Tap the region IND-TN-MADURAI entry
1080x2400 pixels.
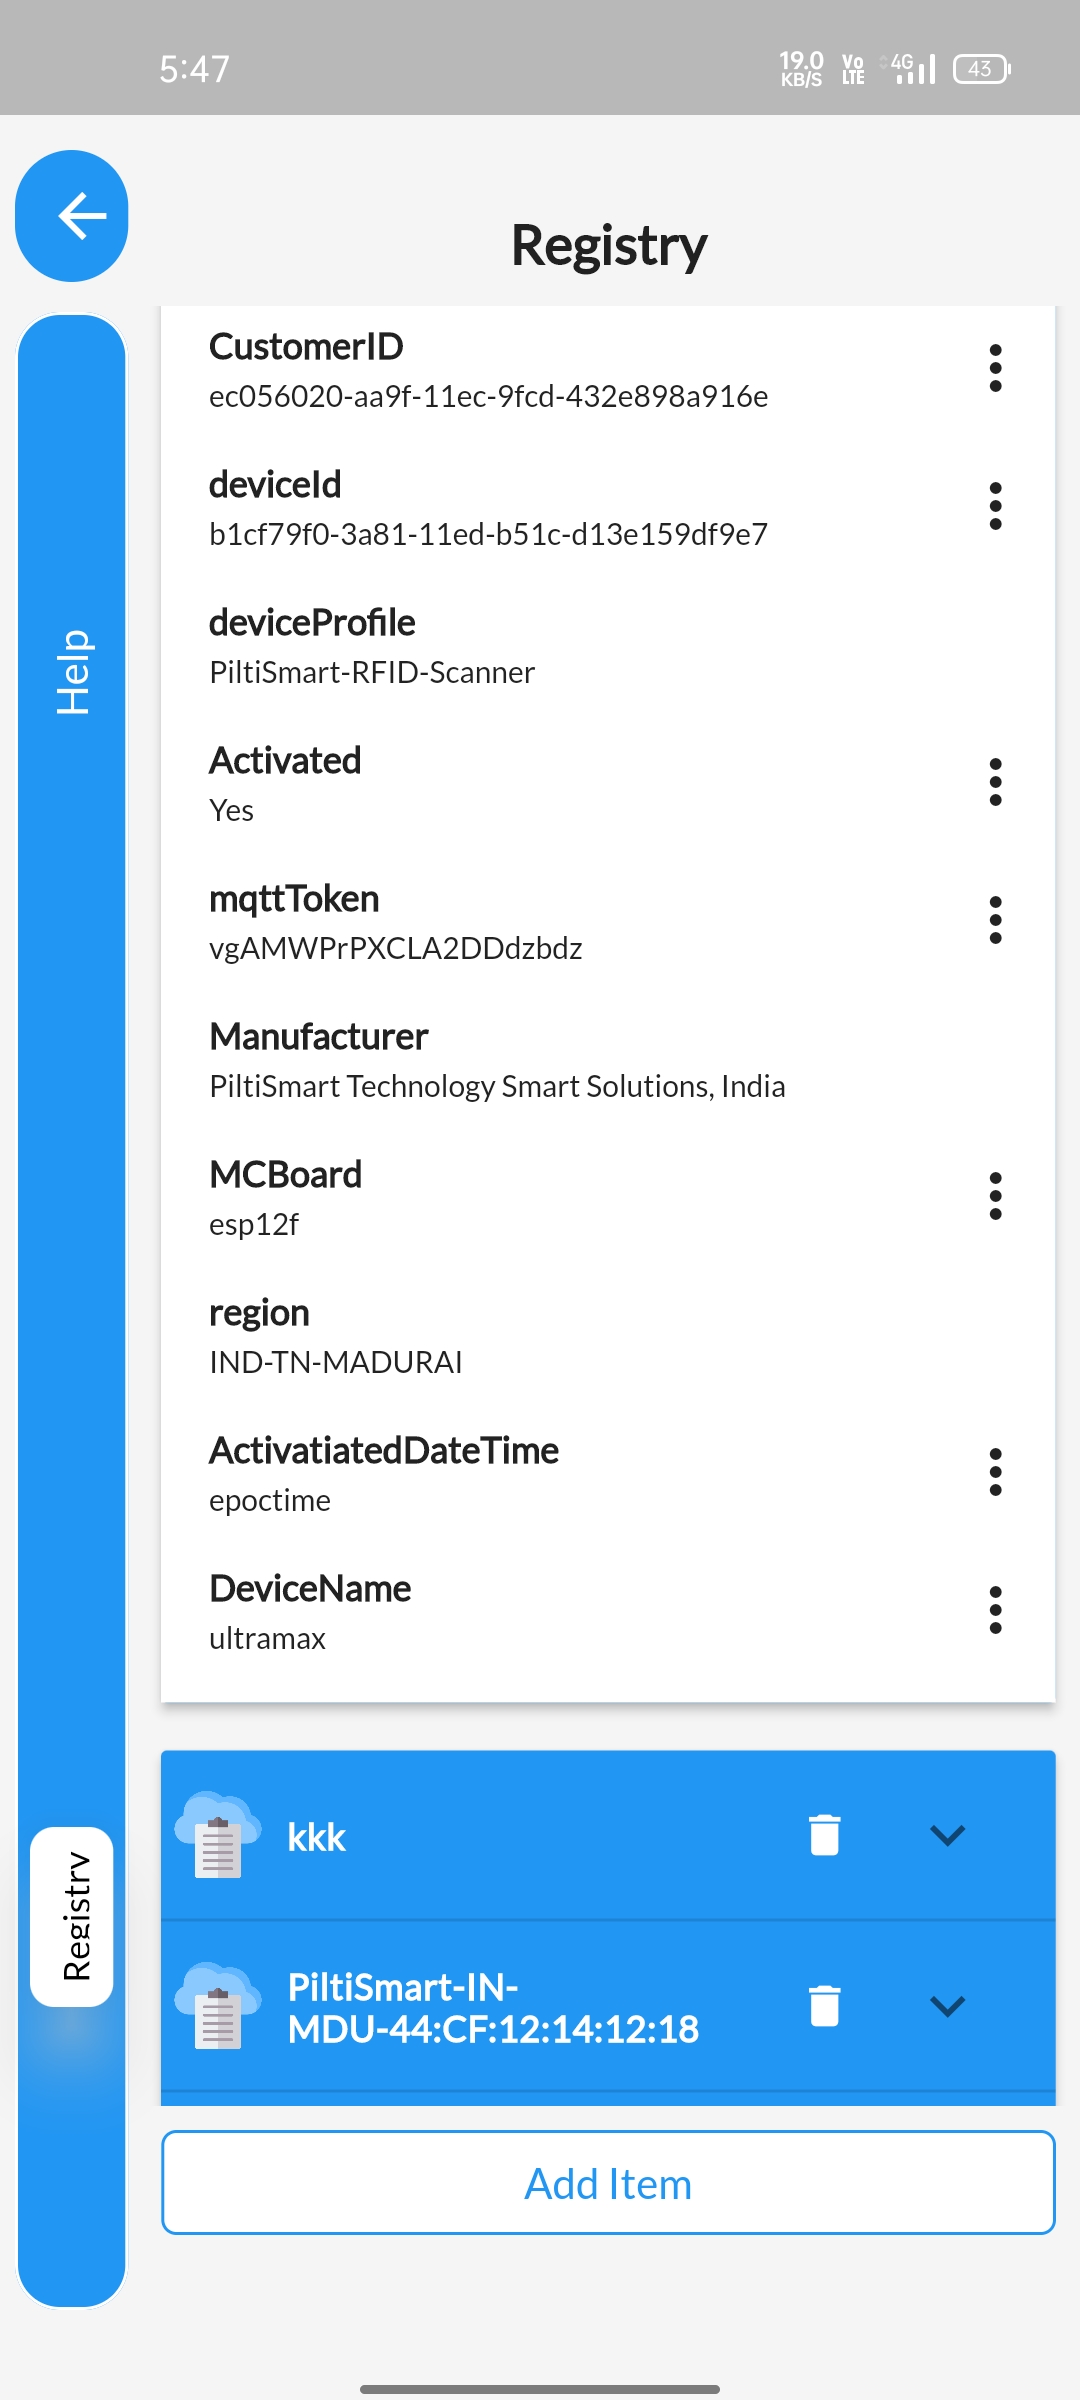pos(608,1336)
